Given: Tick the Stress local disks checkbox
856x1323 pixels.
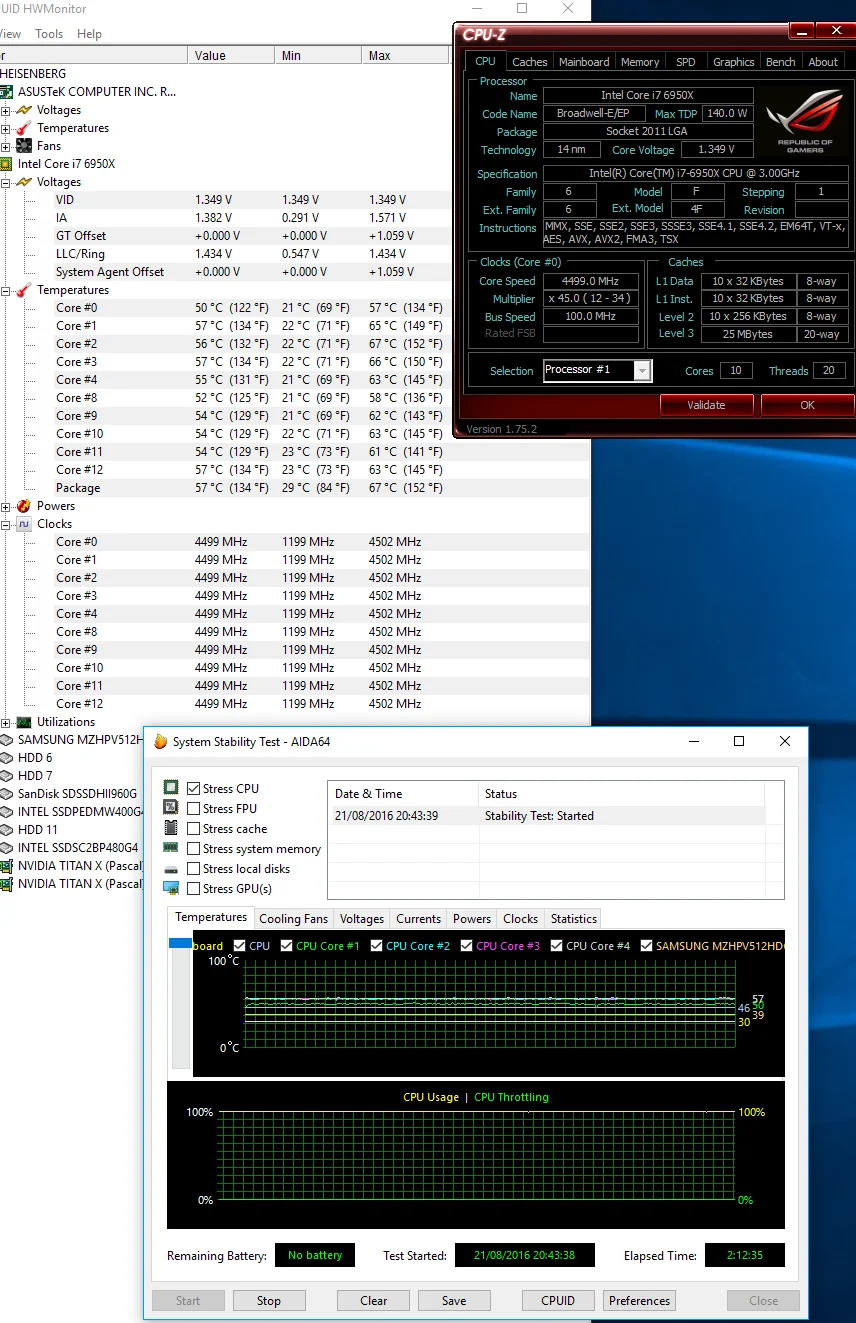Looking at the screenshot, I should coord(194,869).
